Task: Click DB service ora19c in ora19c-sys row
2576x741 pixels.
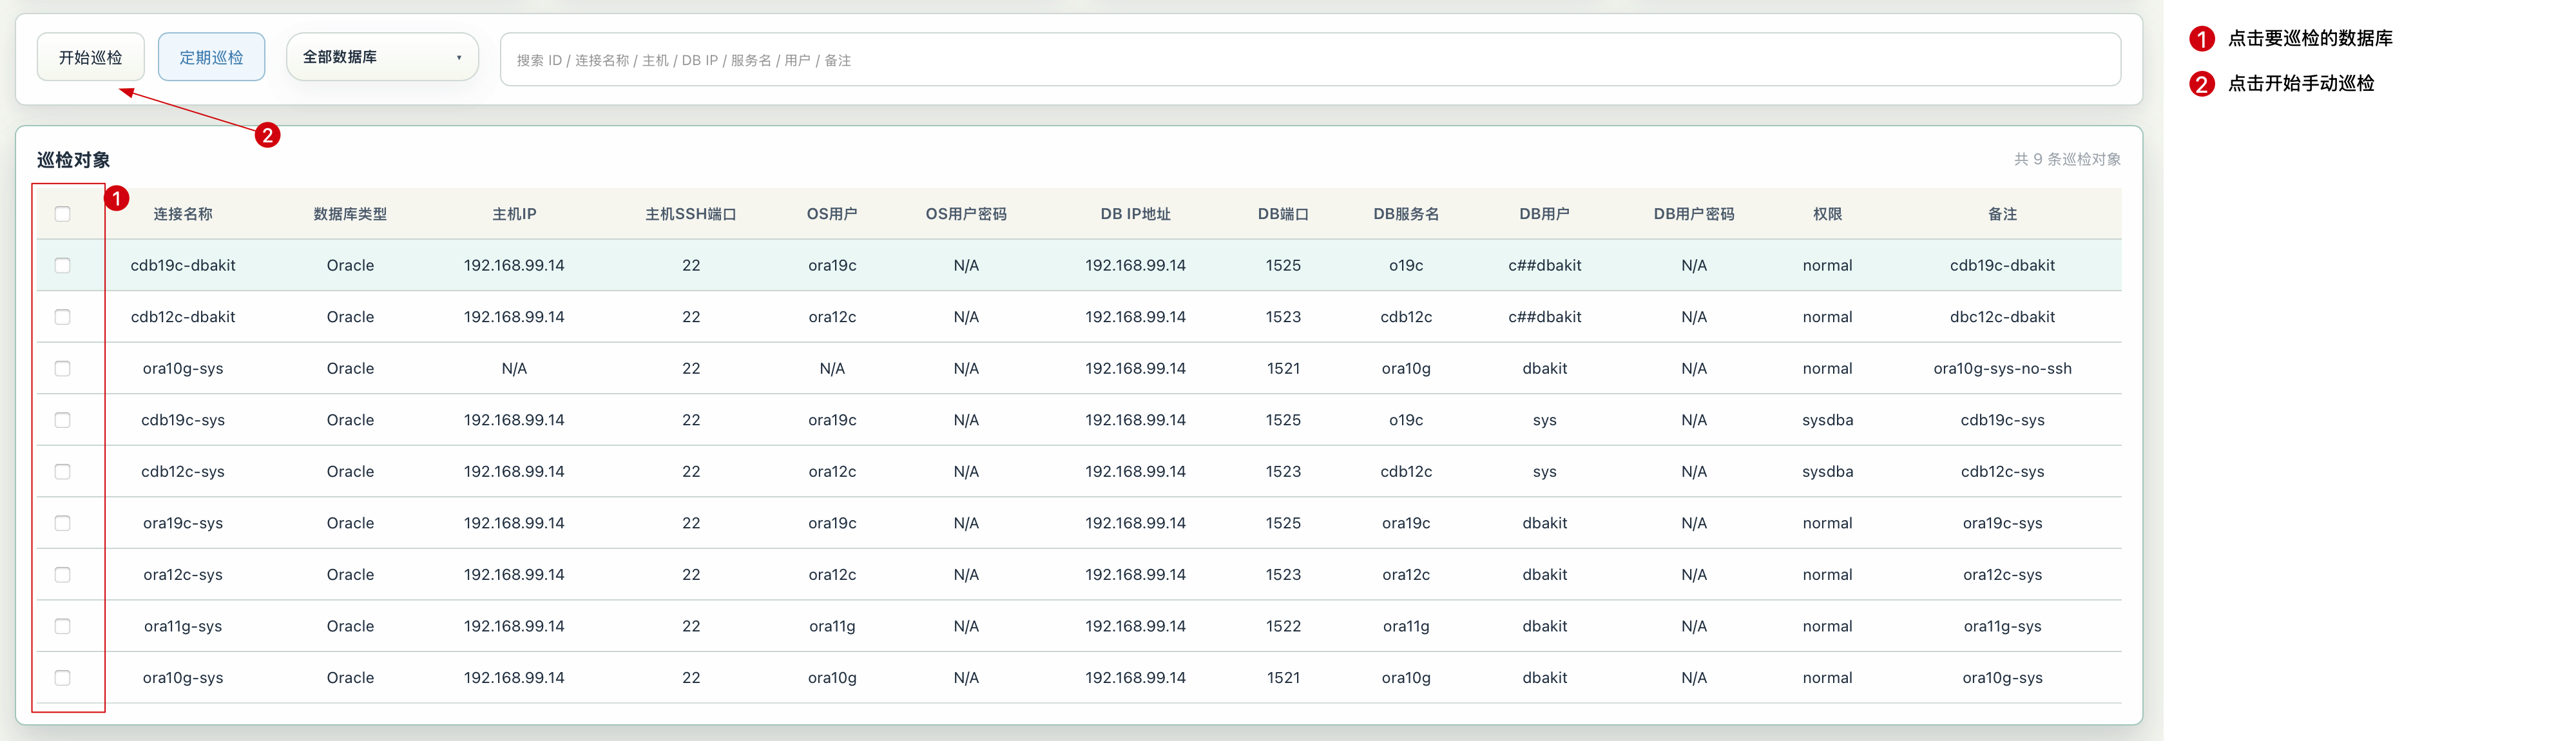Action: (x=1406, y=523)
